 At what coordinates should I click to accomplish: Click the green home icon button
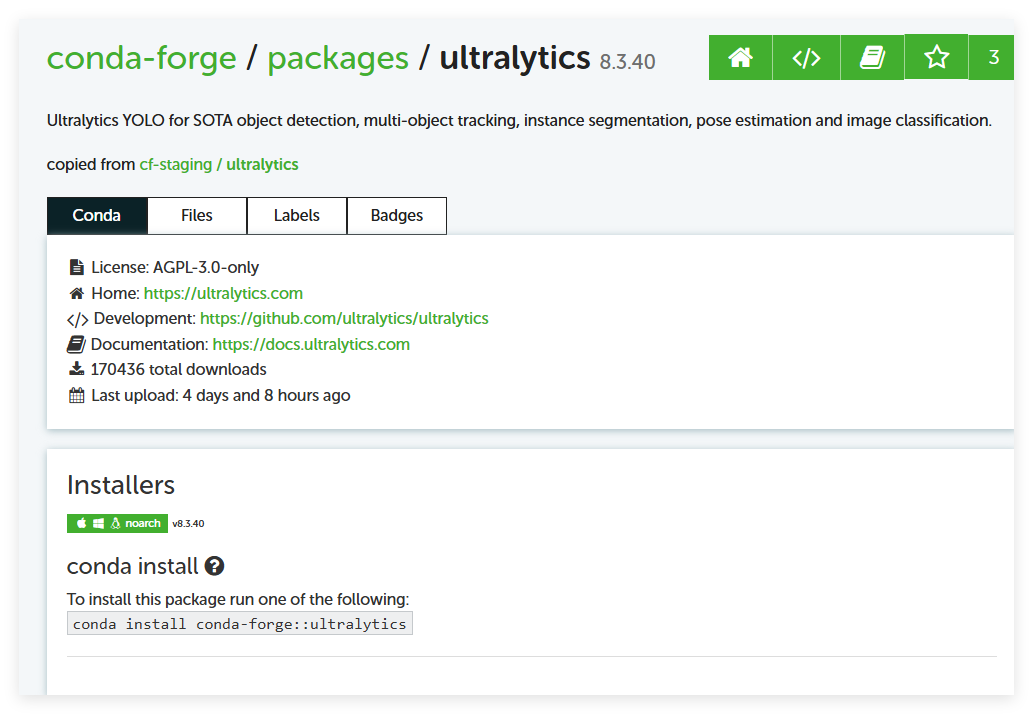point(740,58)
